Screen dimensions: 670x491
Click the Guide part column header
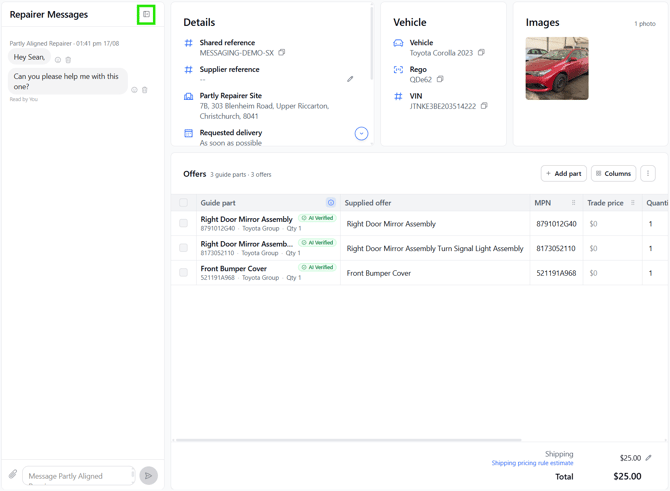[x=268, y=203]
